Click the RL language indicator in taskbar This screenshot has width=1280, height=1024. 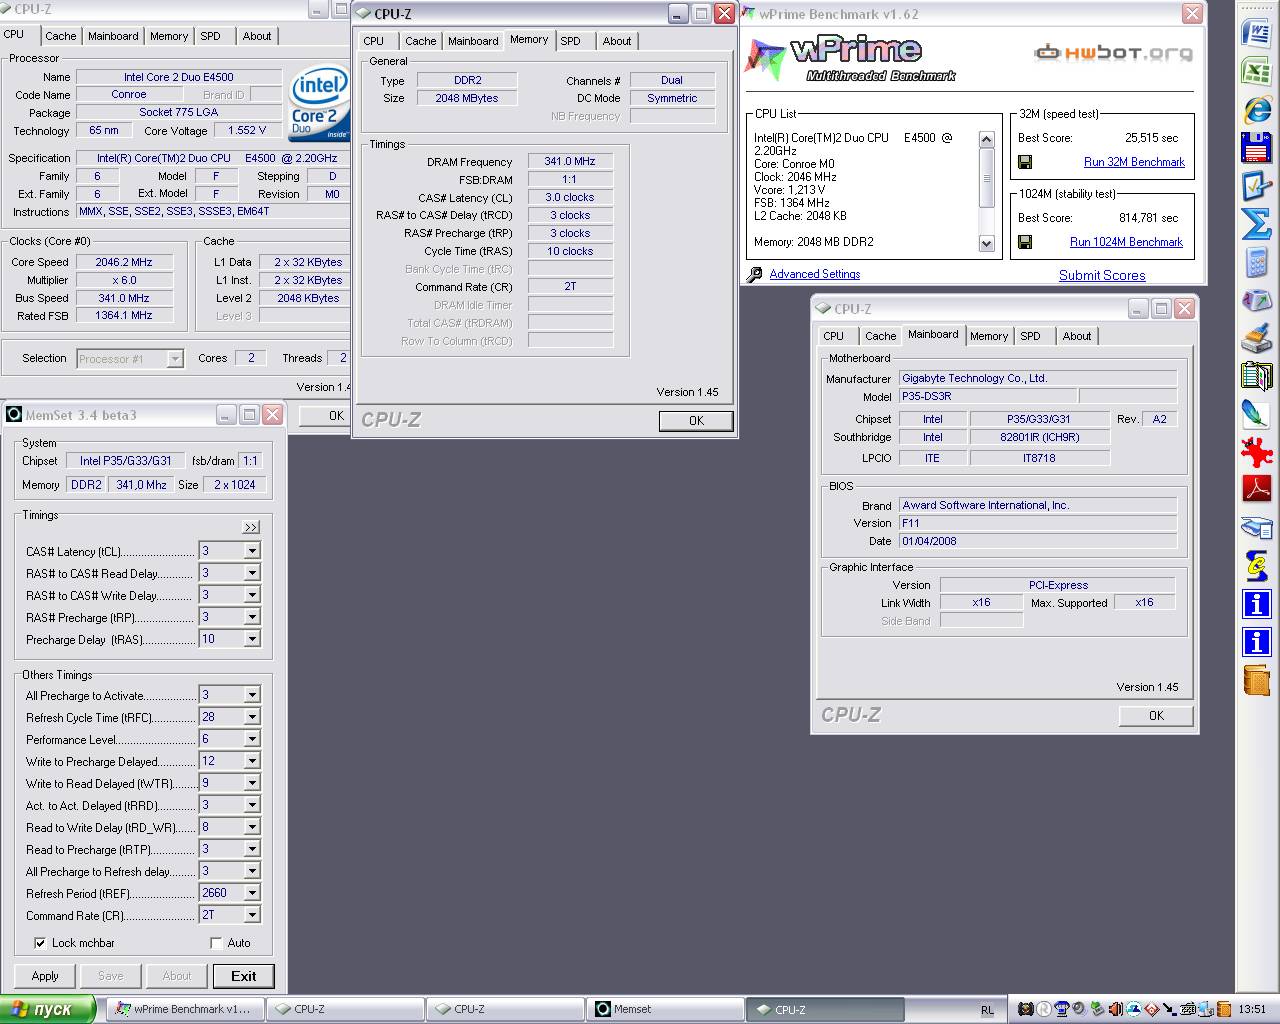click(x=987, y=1010)
